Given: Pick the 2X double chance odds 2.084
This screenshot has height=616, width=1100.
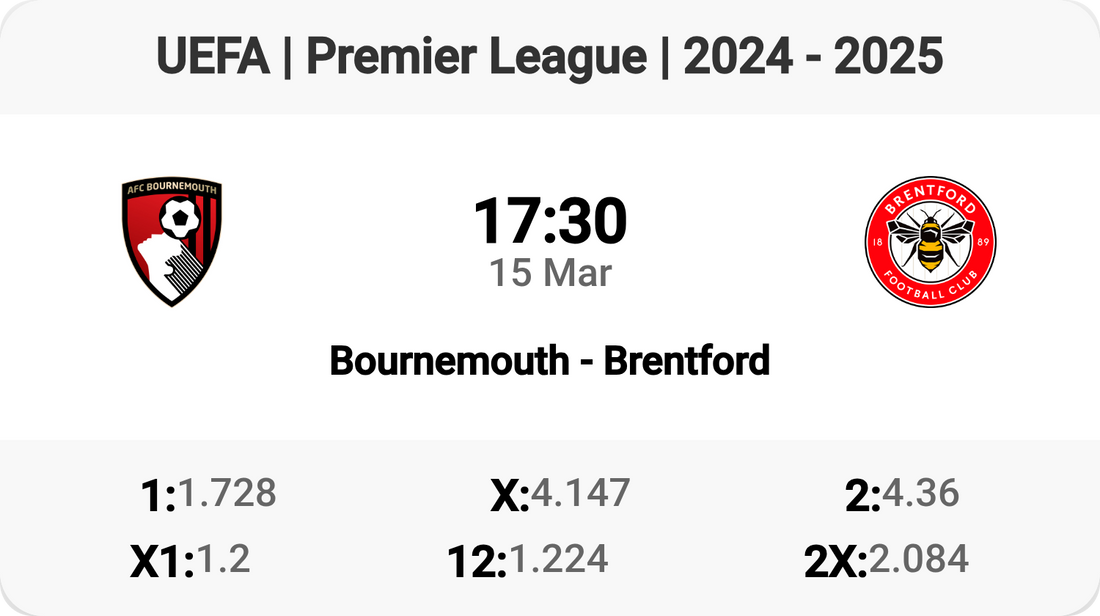Looking at the screenshot, I should click(918, 560).
